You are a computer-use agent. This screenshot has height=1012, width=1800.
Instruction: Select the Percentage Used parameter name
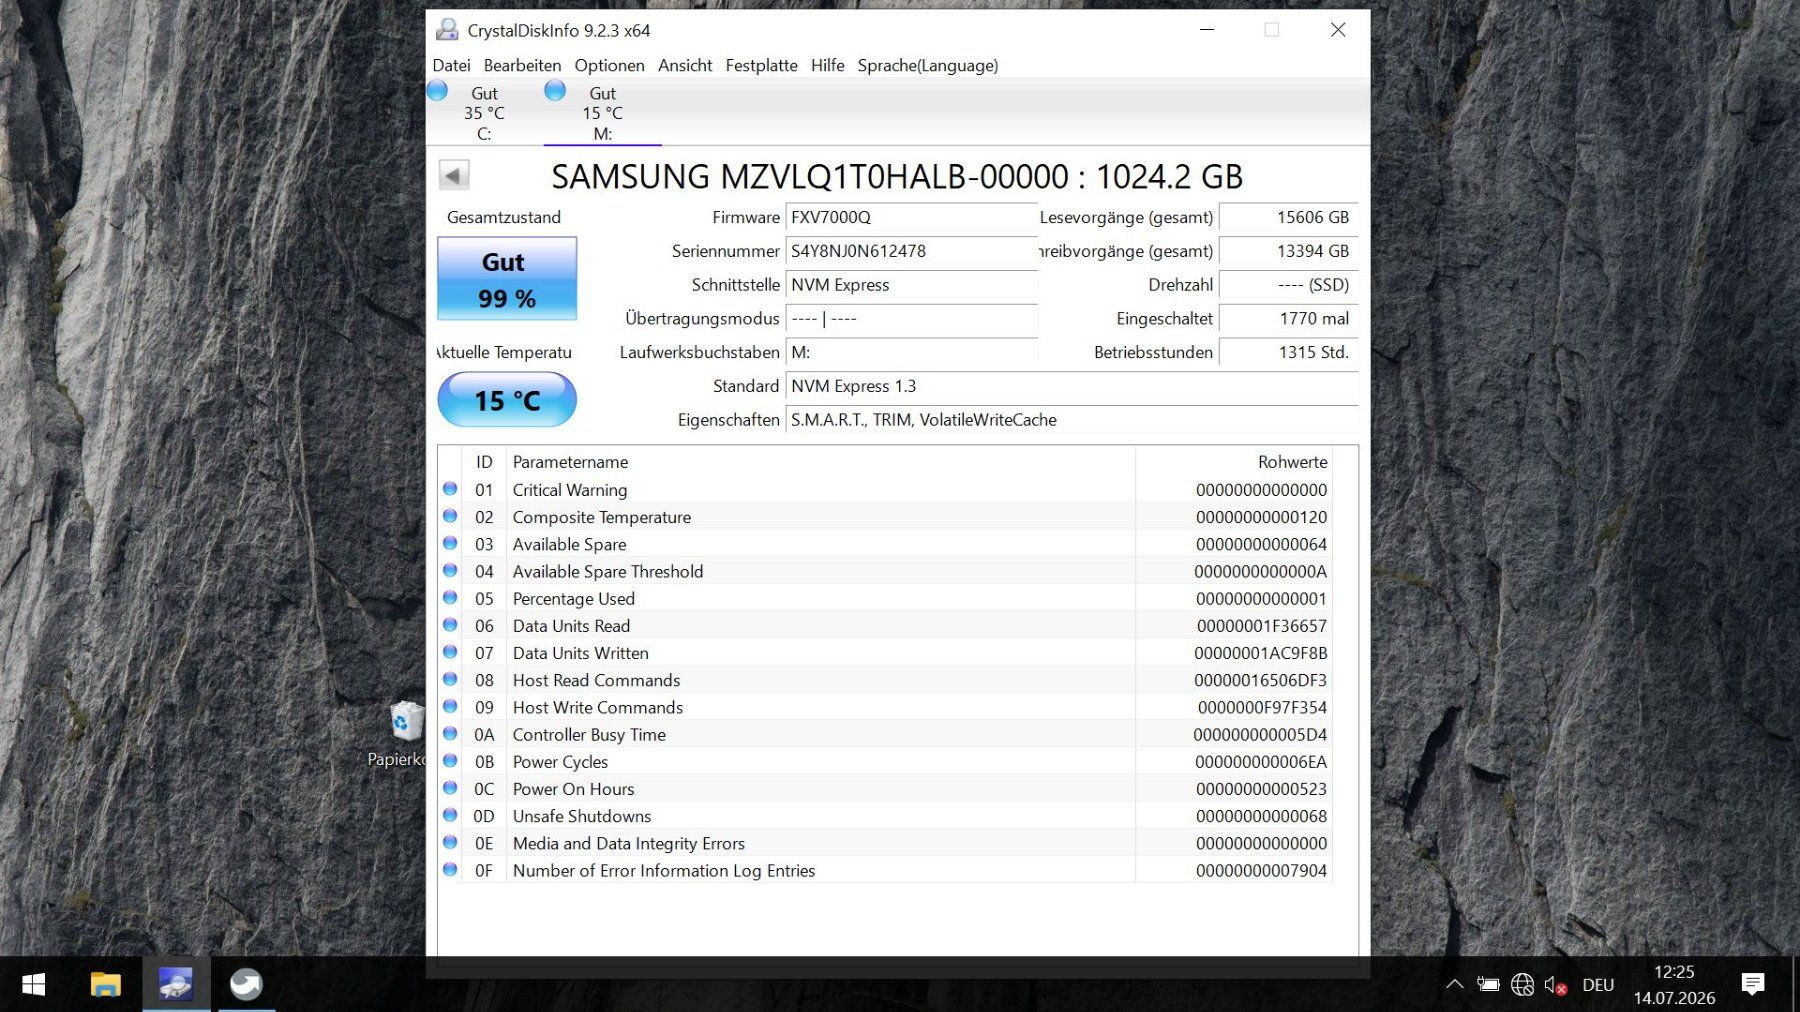pos(574,599)
